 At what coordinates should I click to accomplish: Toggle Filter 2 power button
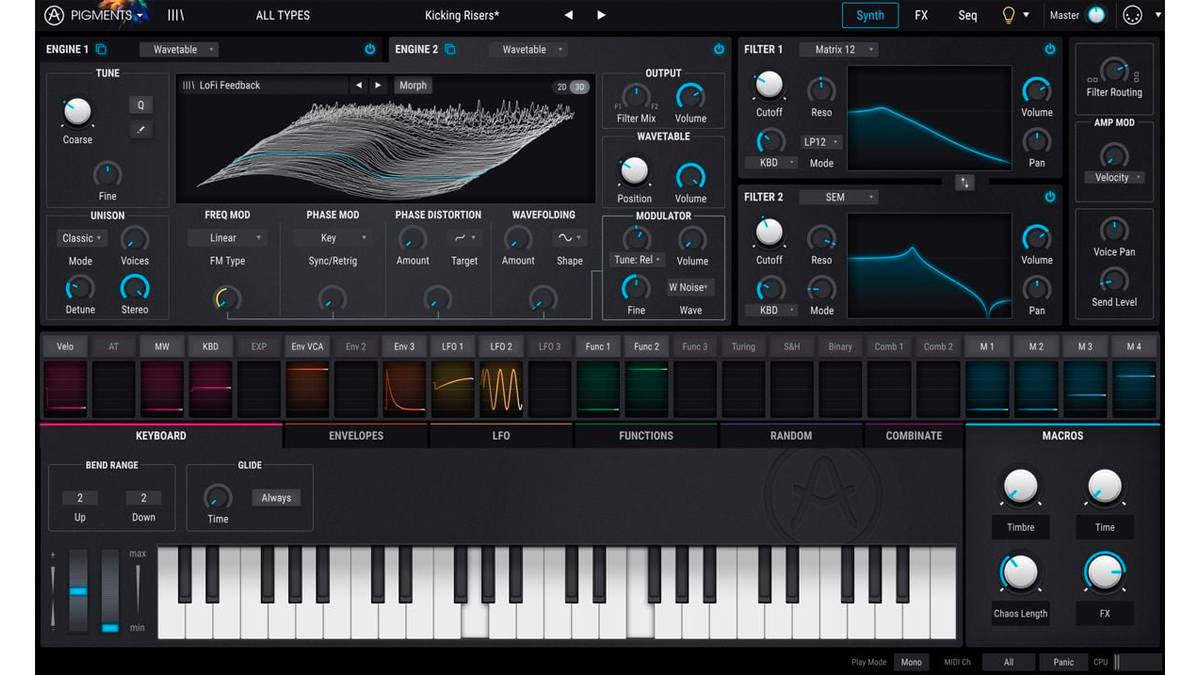tap(1049, 197)
